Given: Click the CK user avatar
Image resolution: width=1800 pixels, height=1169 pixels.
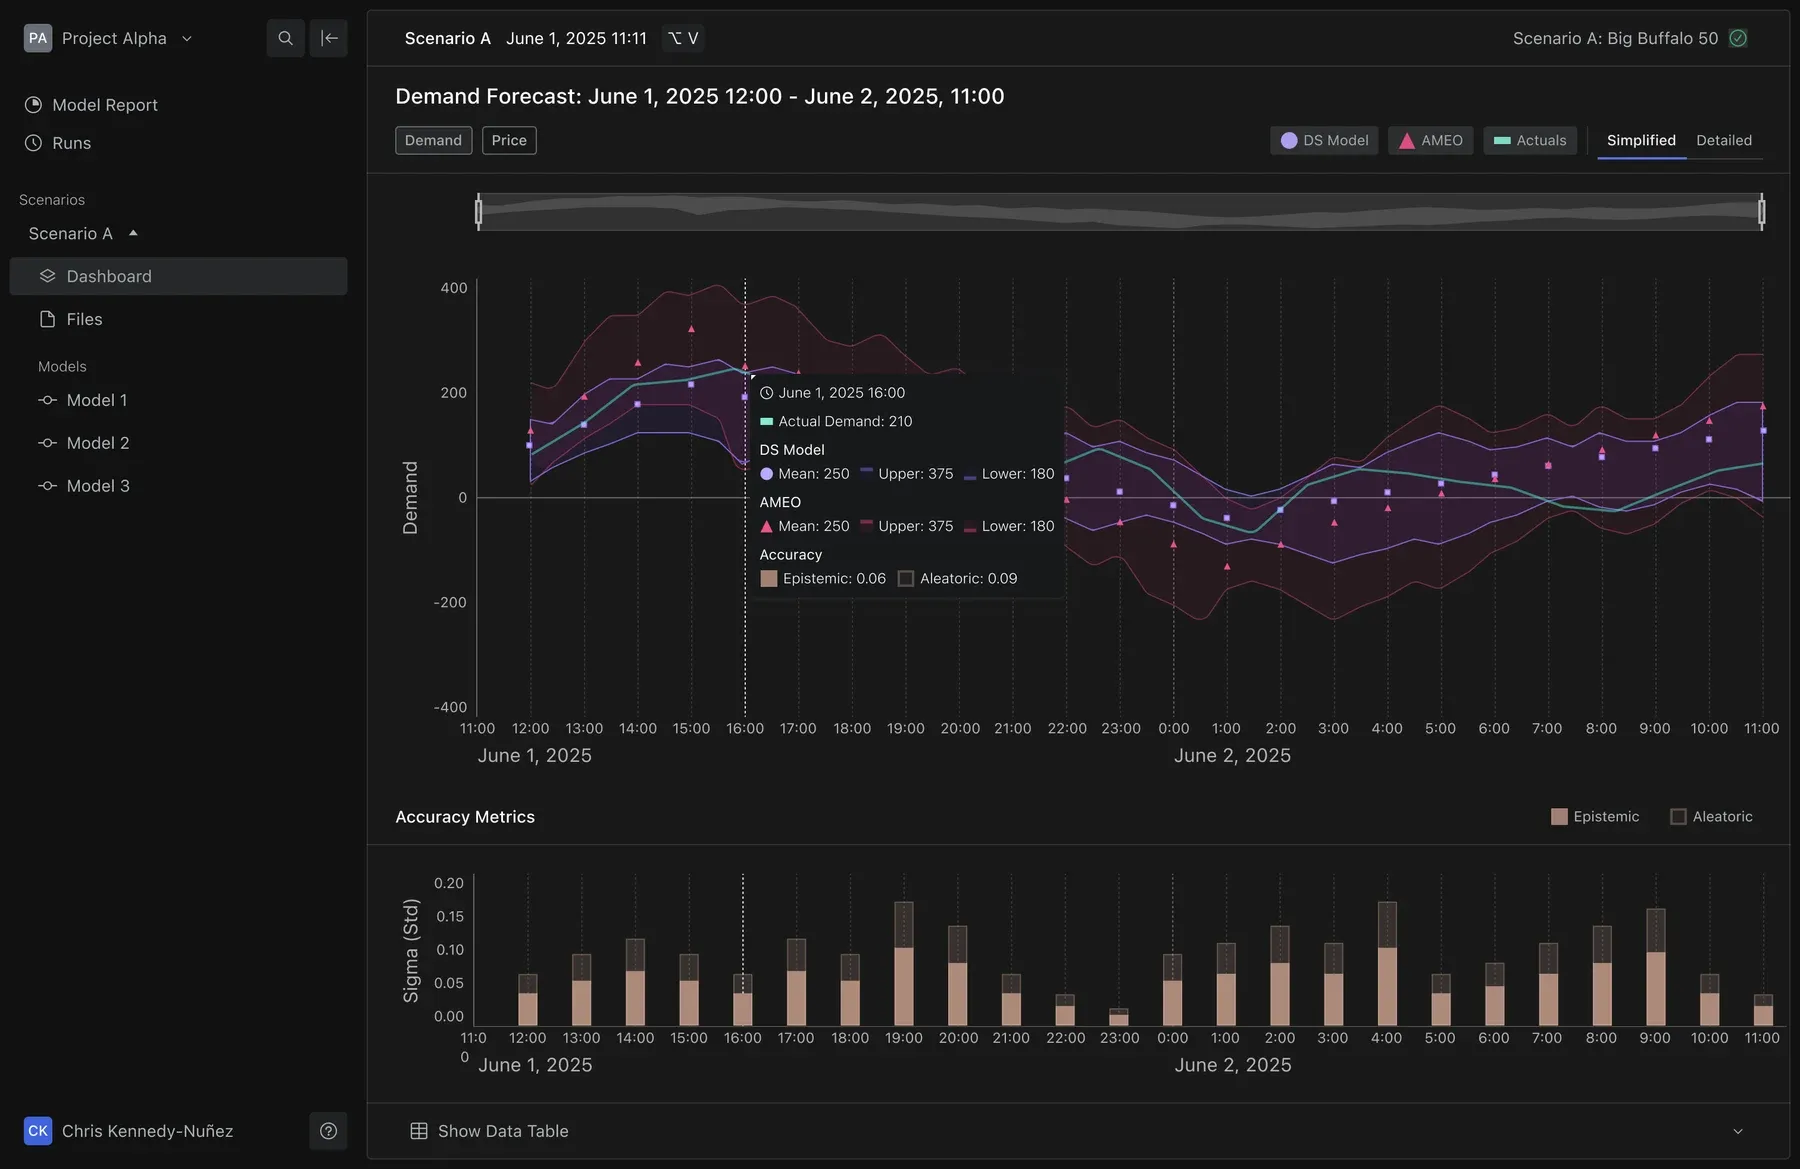Looking at the screenshot, I should click(38, 1131).
